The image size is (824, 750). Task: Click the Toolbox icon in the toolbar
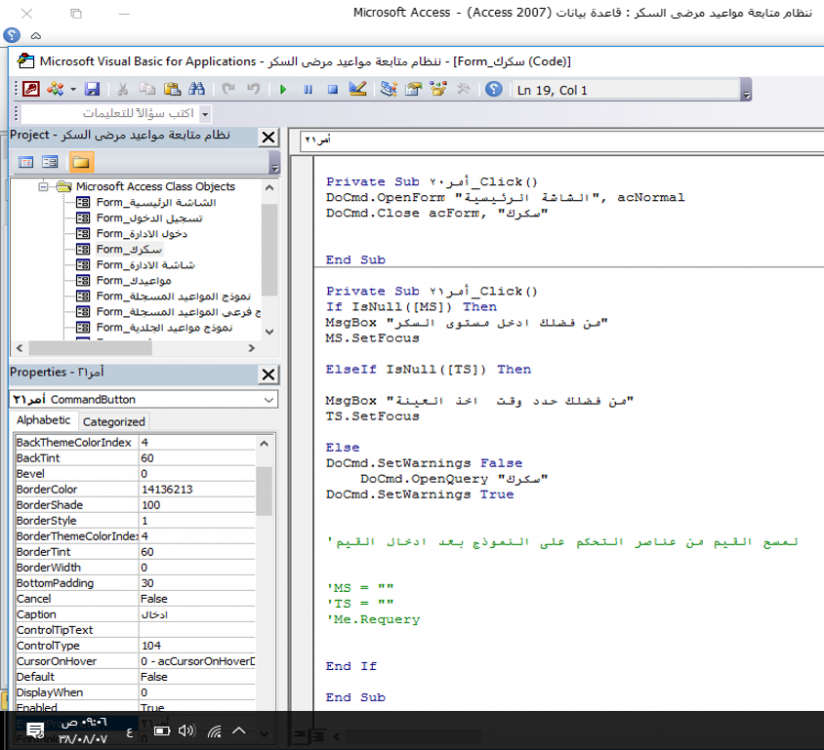coord(463,89)
